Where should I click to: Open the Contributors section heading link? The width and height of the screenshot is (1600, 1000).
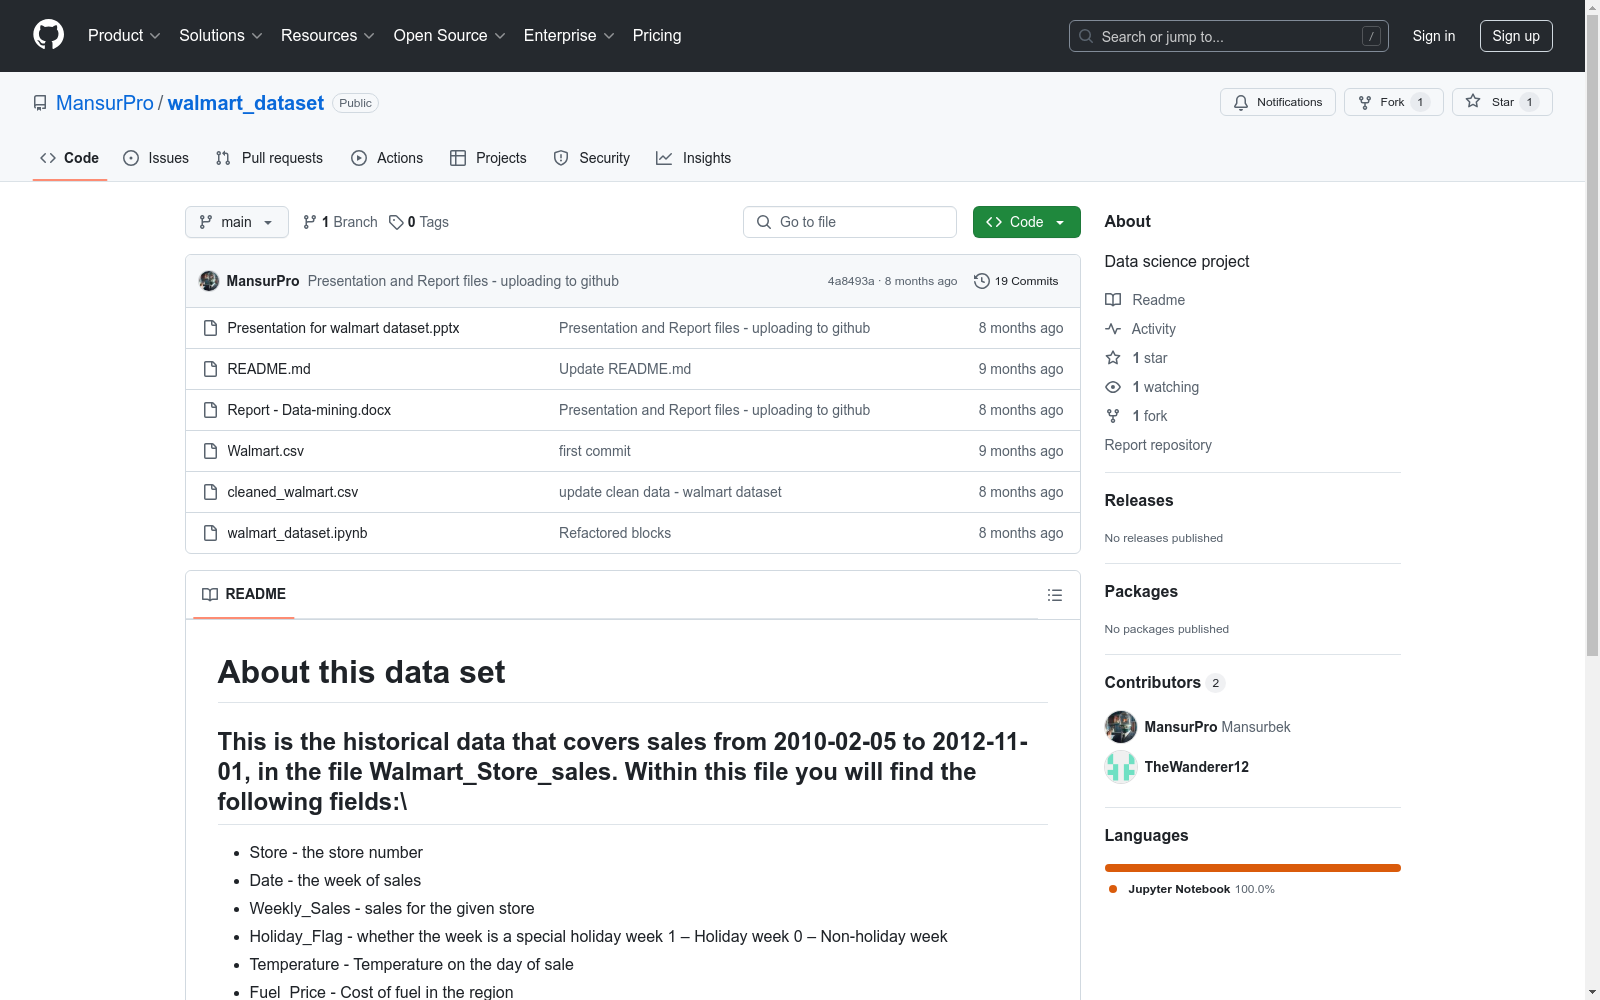coord(1164,682)
